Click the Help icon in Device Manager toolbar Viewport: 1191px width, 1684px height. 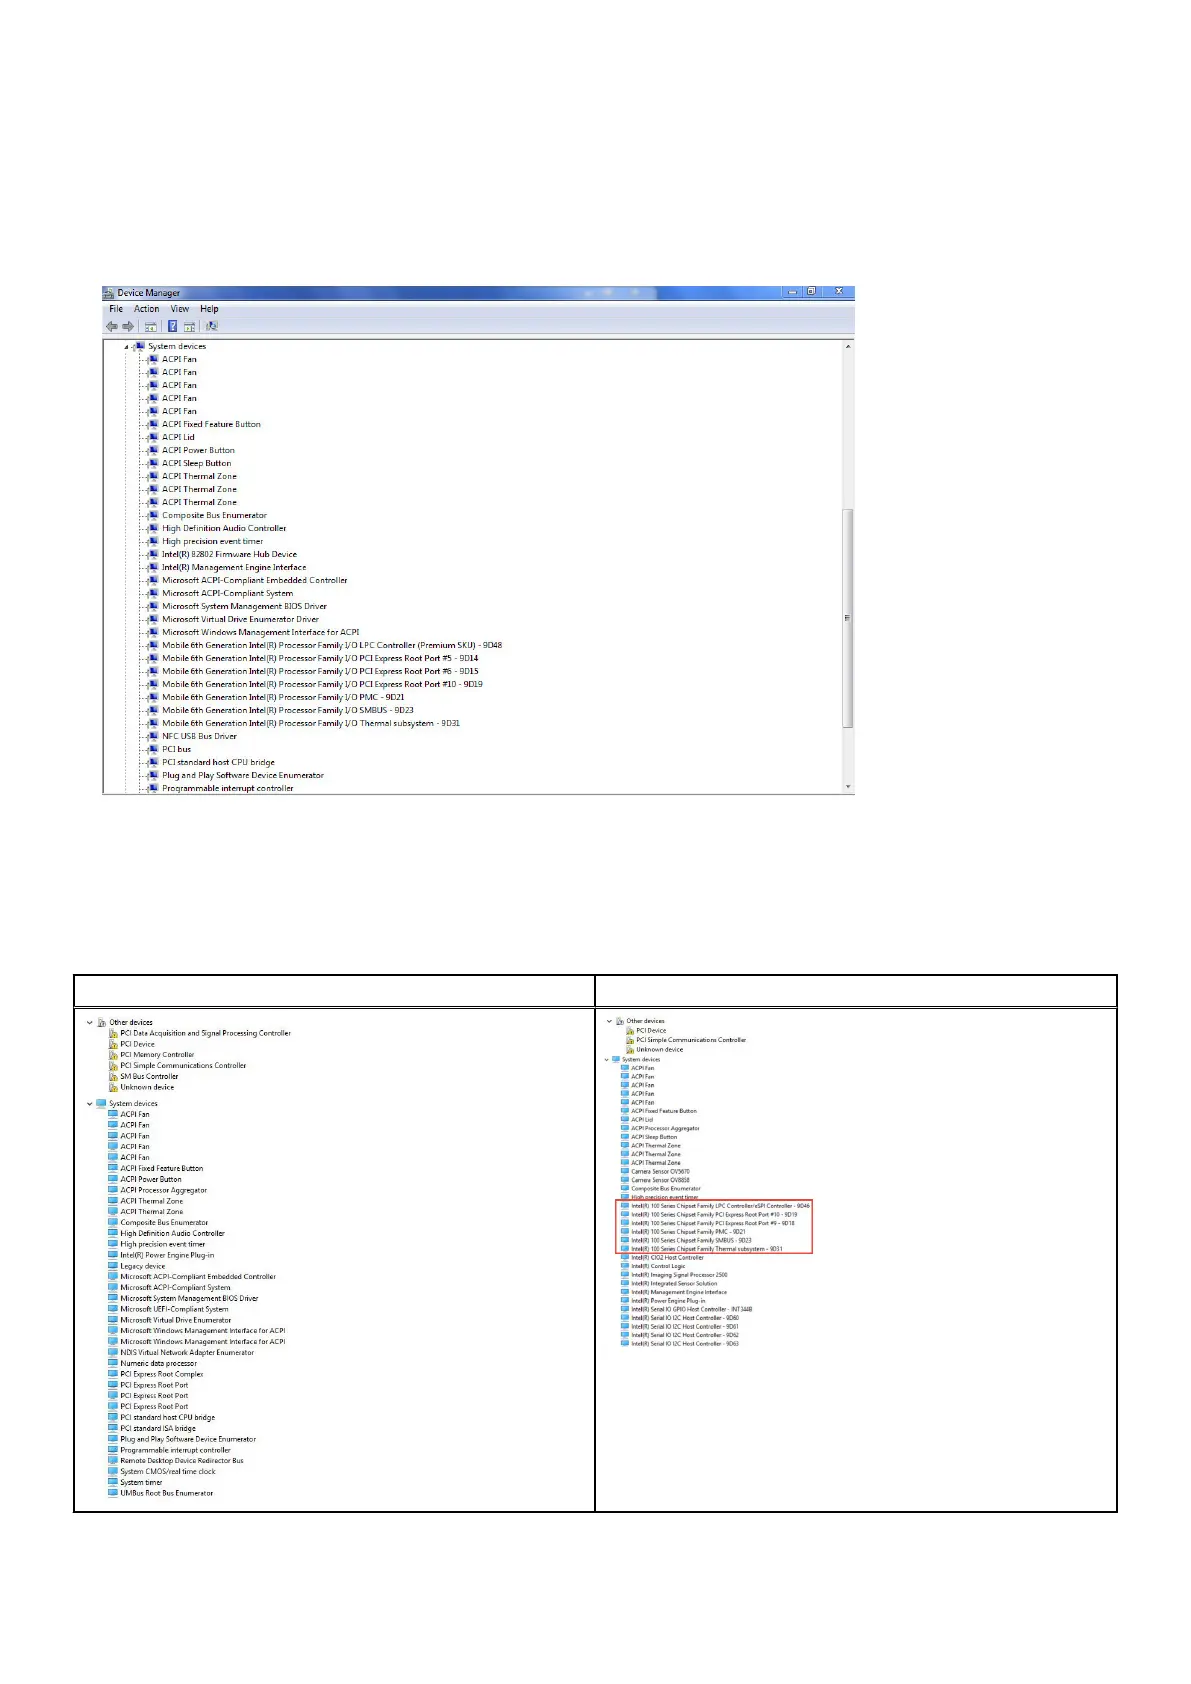[x=172, y=326]
